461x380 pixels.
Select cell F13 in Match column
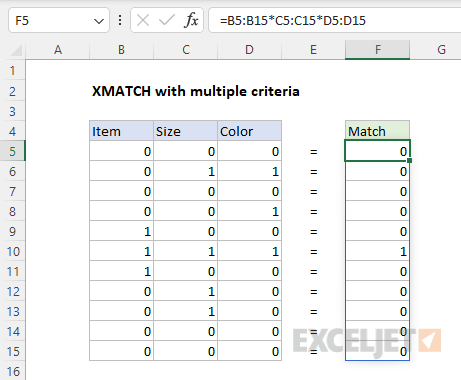tap(377, 311)
